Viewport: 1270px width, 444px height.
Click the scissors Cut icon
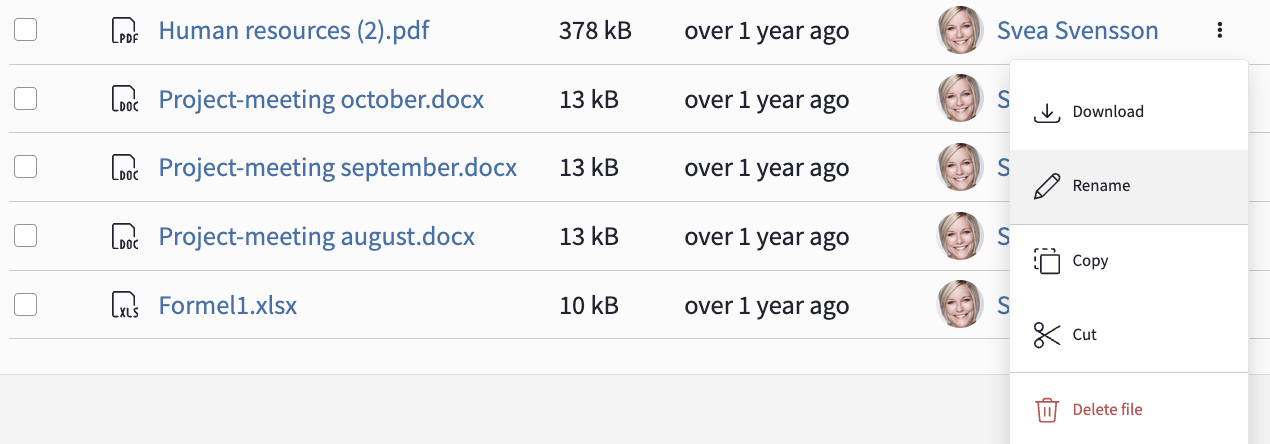[1046, 335]
